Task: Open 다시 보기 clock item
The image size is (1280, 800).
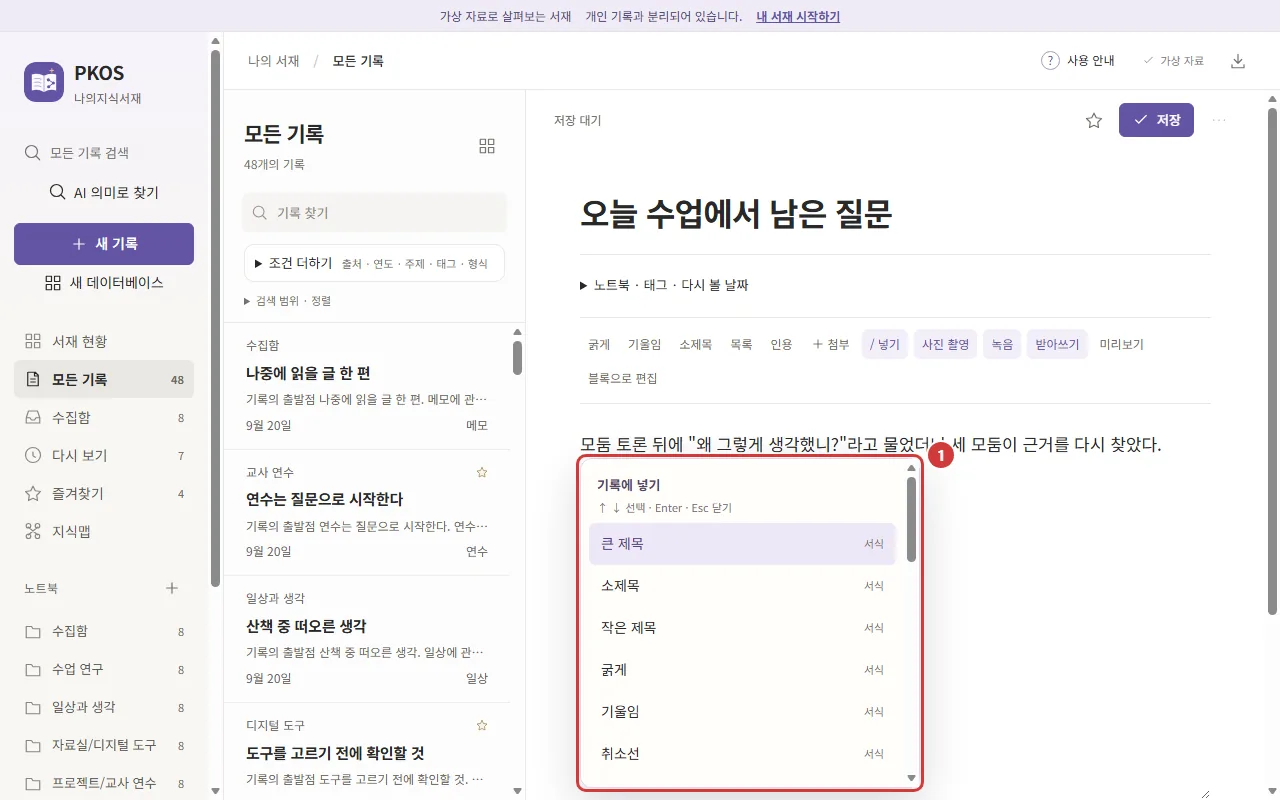Action: [104, 455]
